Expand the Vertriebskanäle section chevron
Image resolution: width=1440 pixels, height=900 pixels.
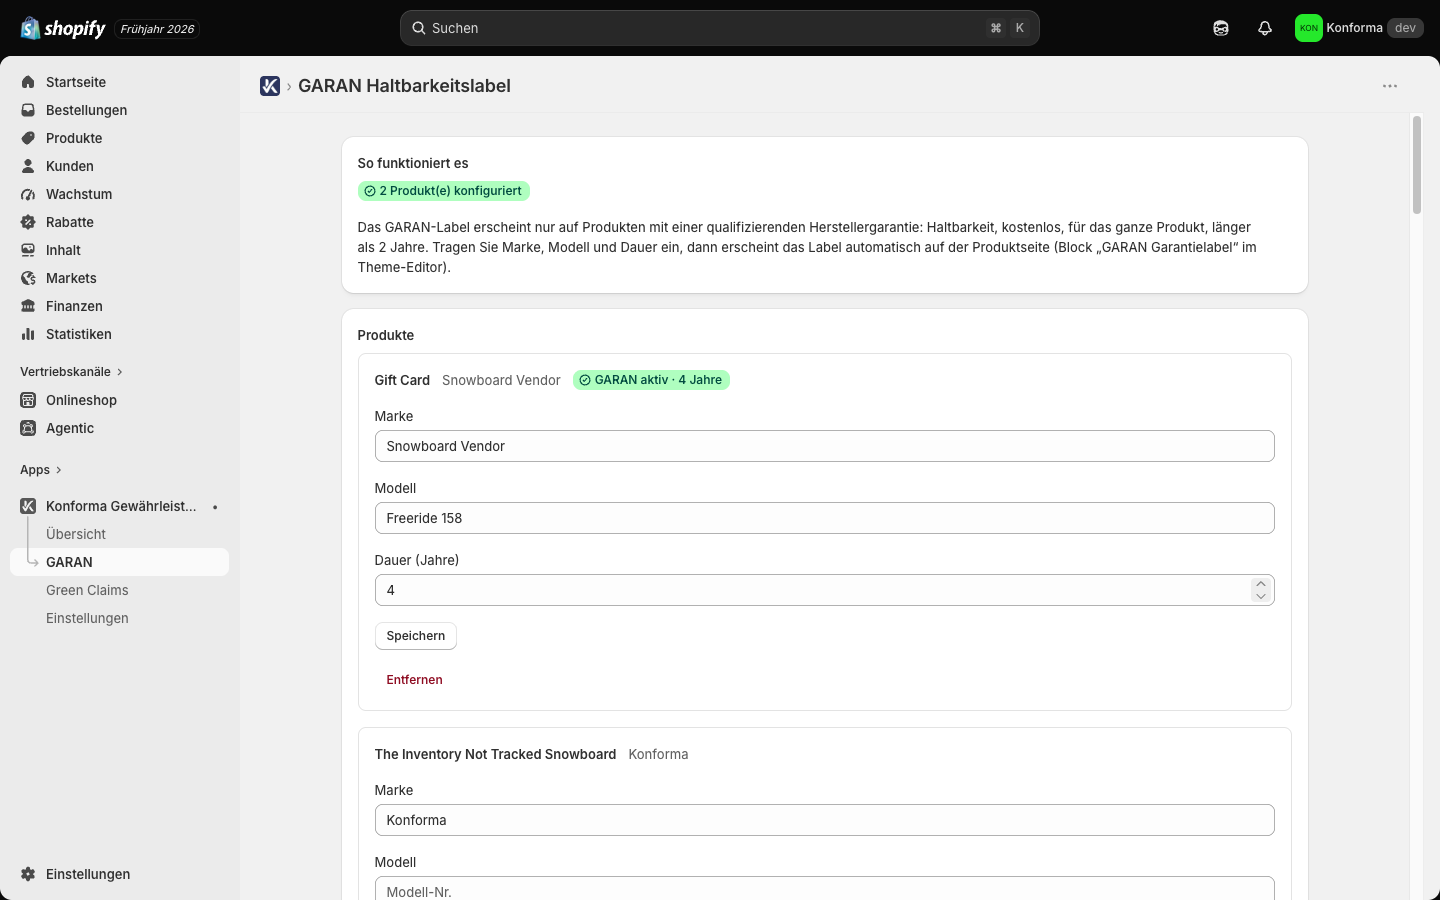pyautogui.click(x=119, y=372)
